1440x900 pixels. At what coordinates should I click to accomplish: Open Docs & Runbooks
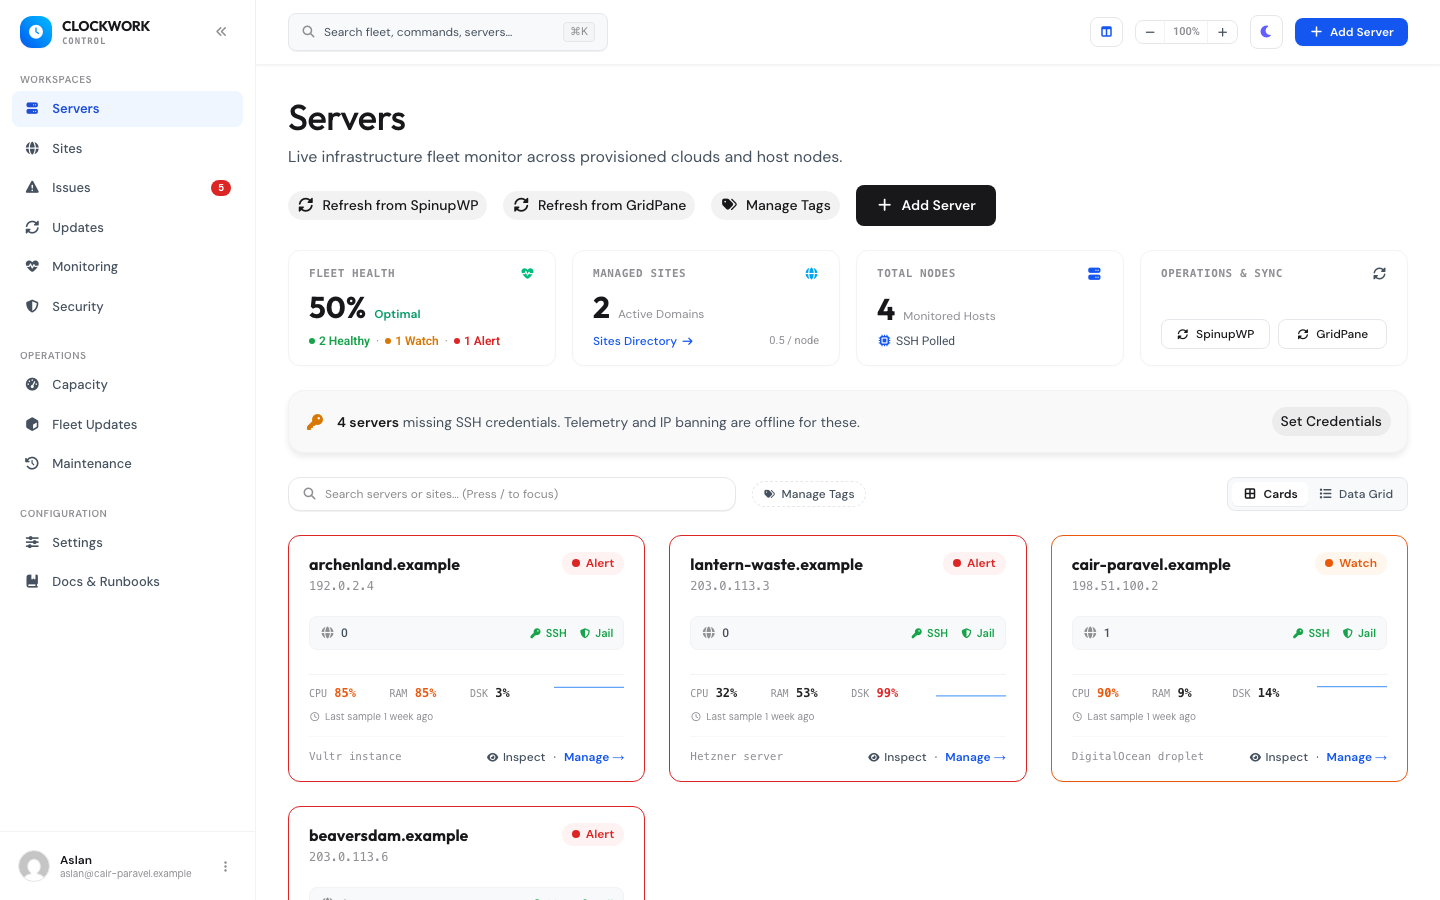(x=127, y=582)
